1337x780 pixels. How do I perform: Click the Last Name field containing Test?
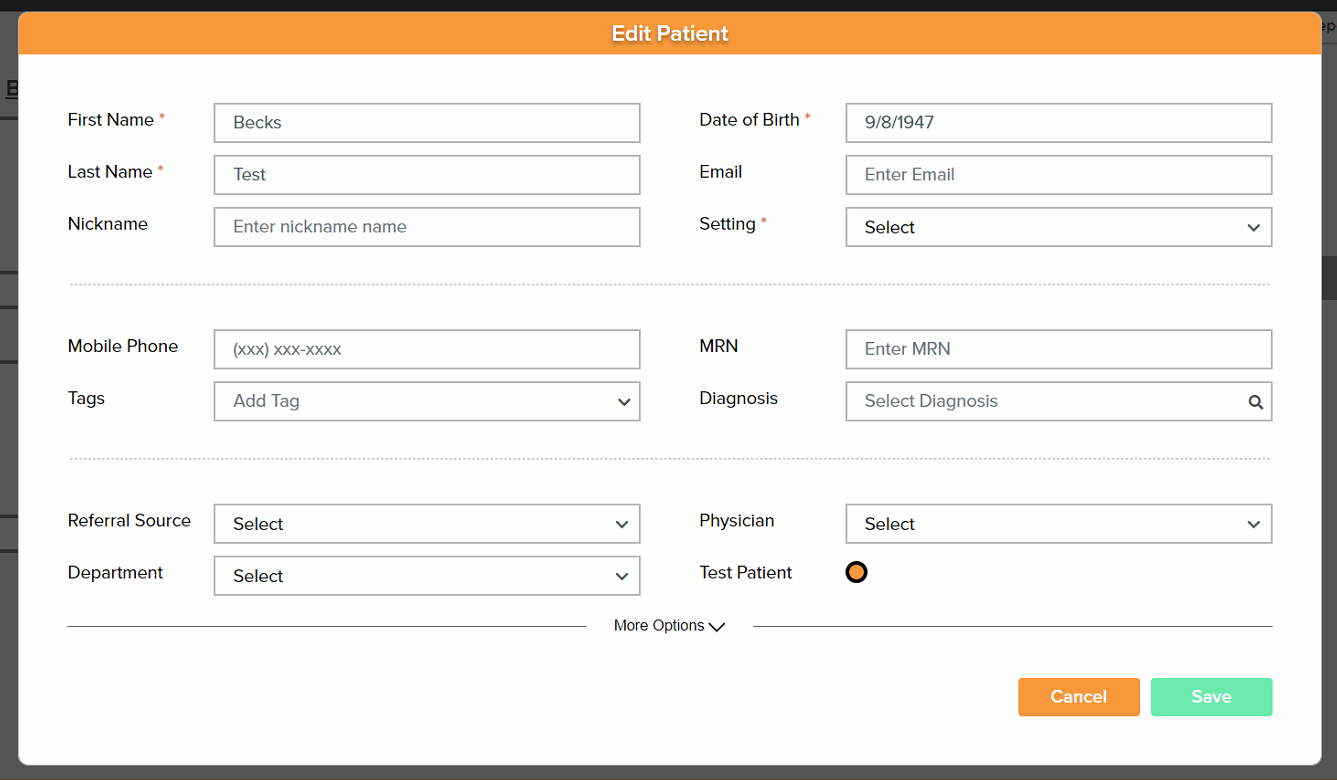pos(427,174)
